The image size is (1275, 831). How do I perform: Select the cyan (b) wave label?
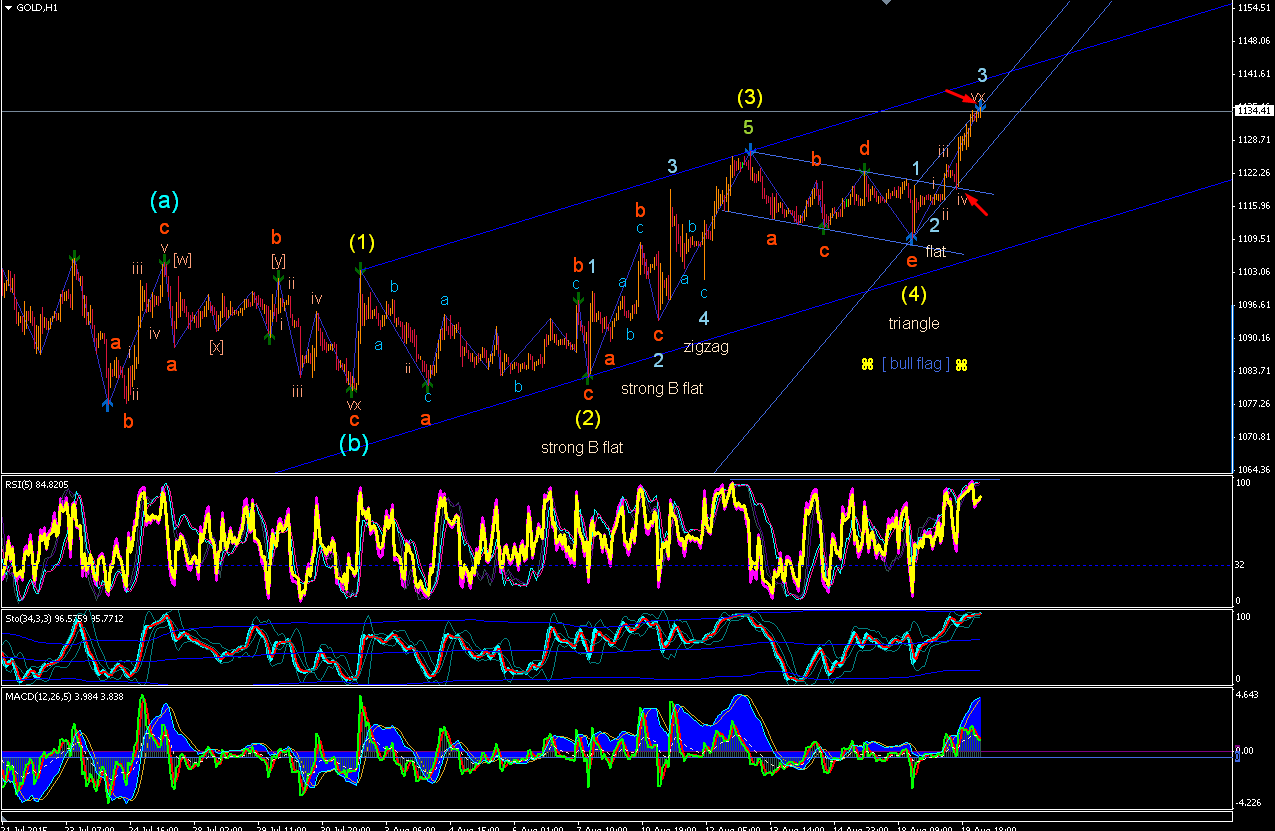tap(353, 443)
